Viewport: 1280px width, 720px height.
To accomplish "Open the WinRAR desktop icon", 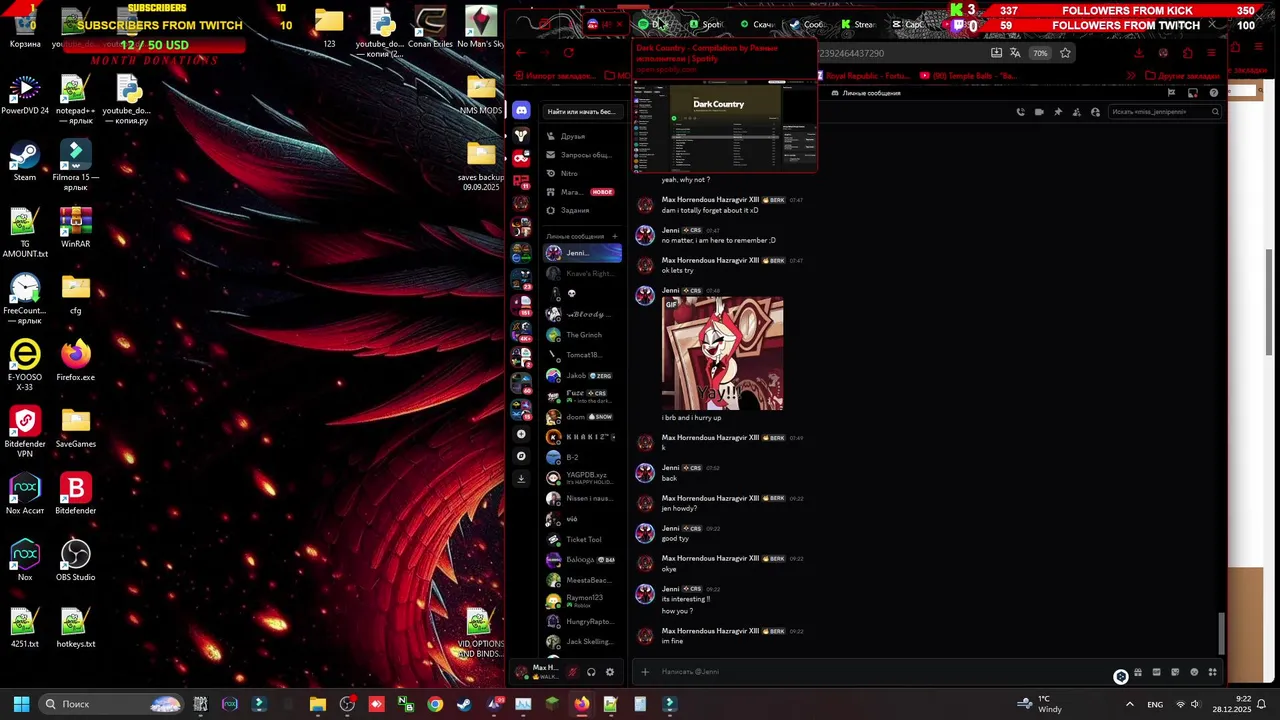I will 75,227.
